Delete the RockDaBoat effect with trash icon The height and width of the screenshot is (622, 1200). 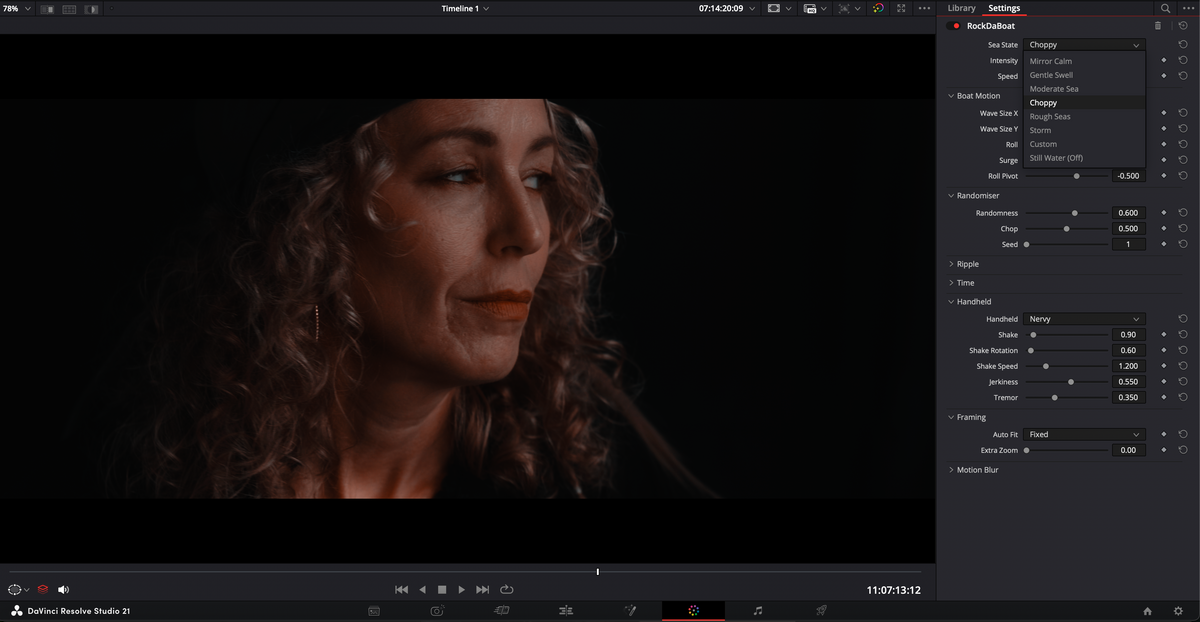coord(1158,26)
